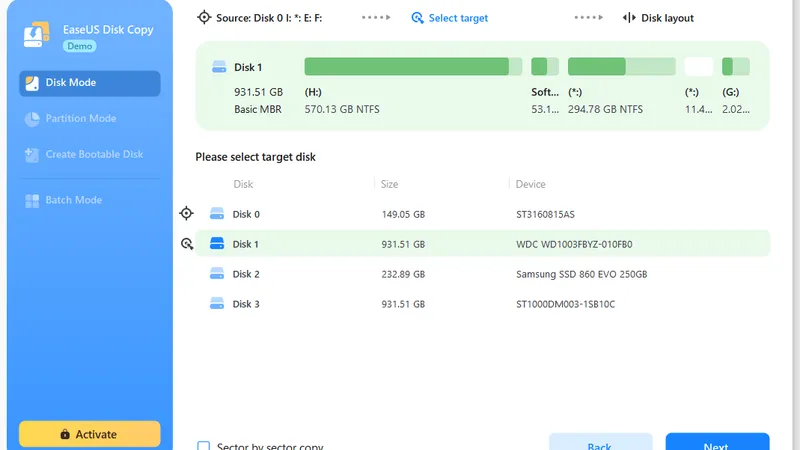Click the Create Bootable Disk icon
The width and height of the screenshot is (800, 450).
pos(32,155)
